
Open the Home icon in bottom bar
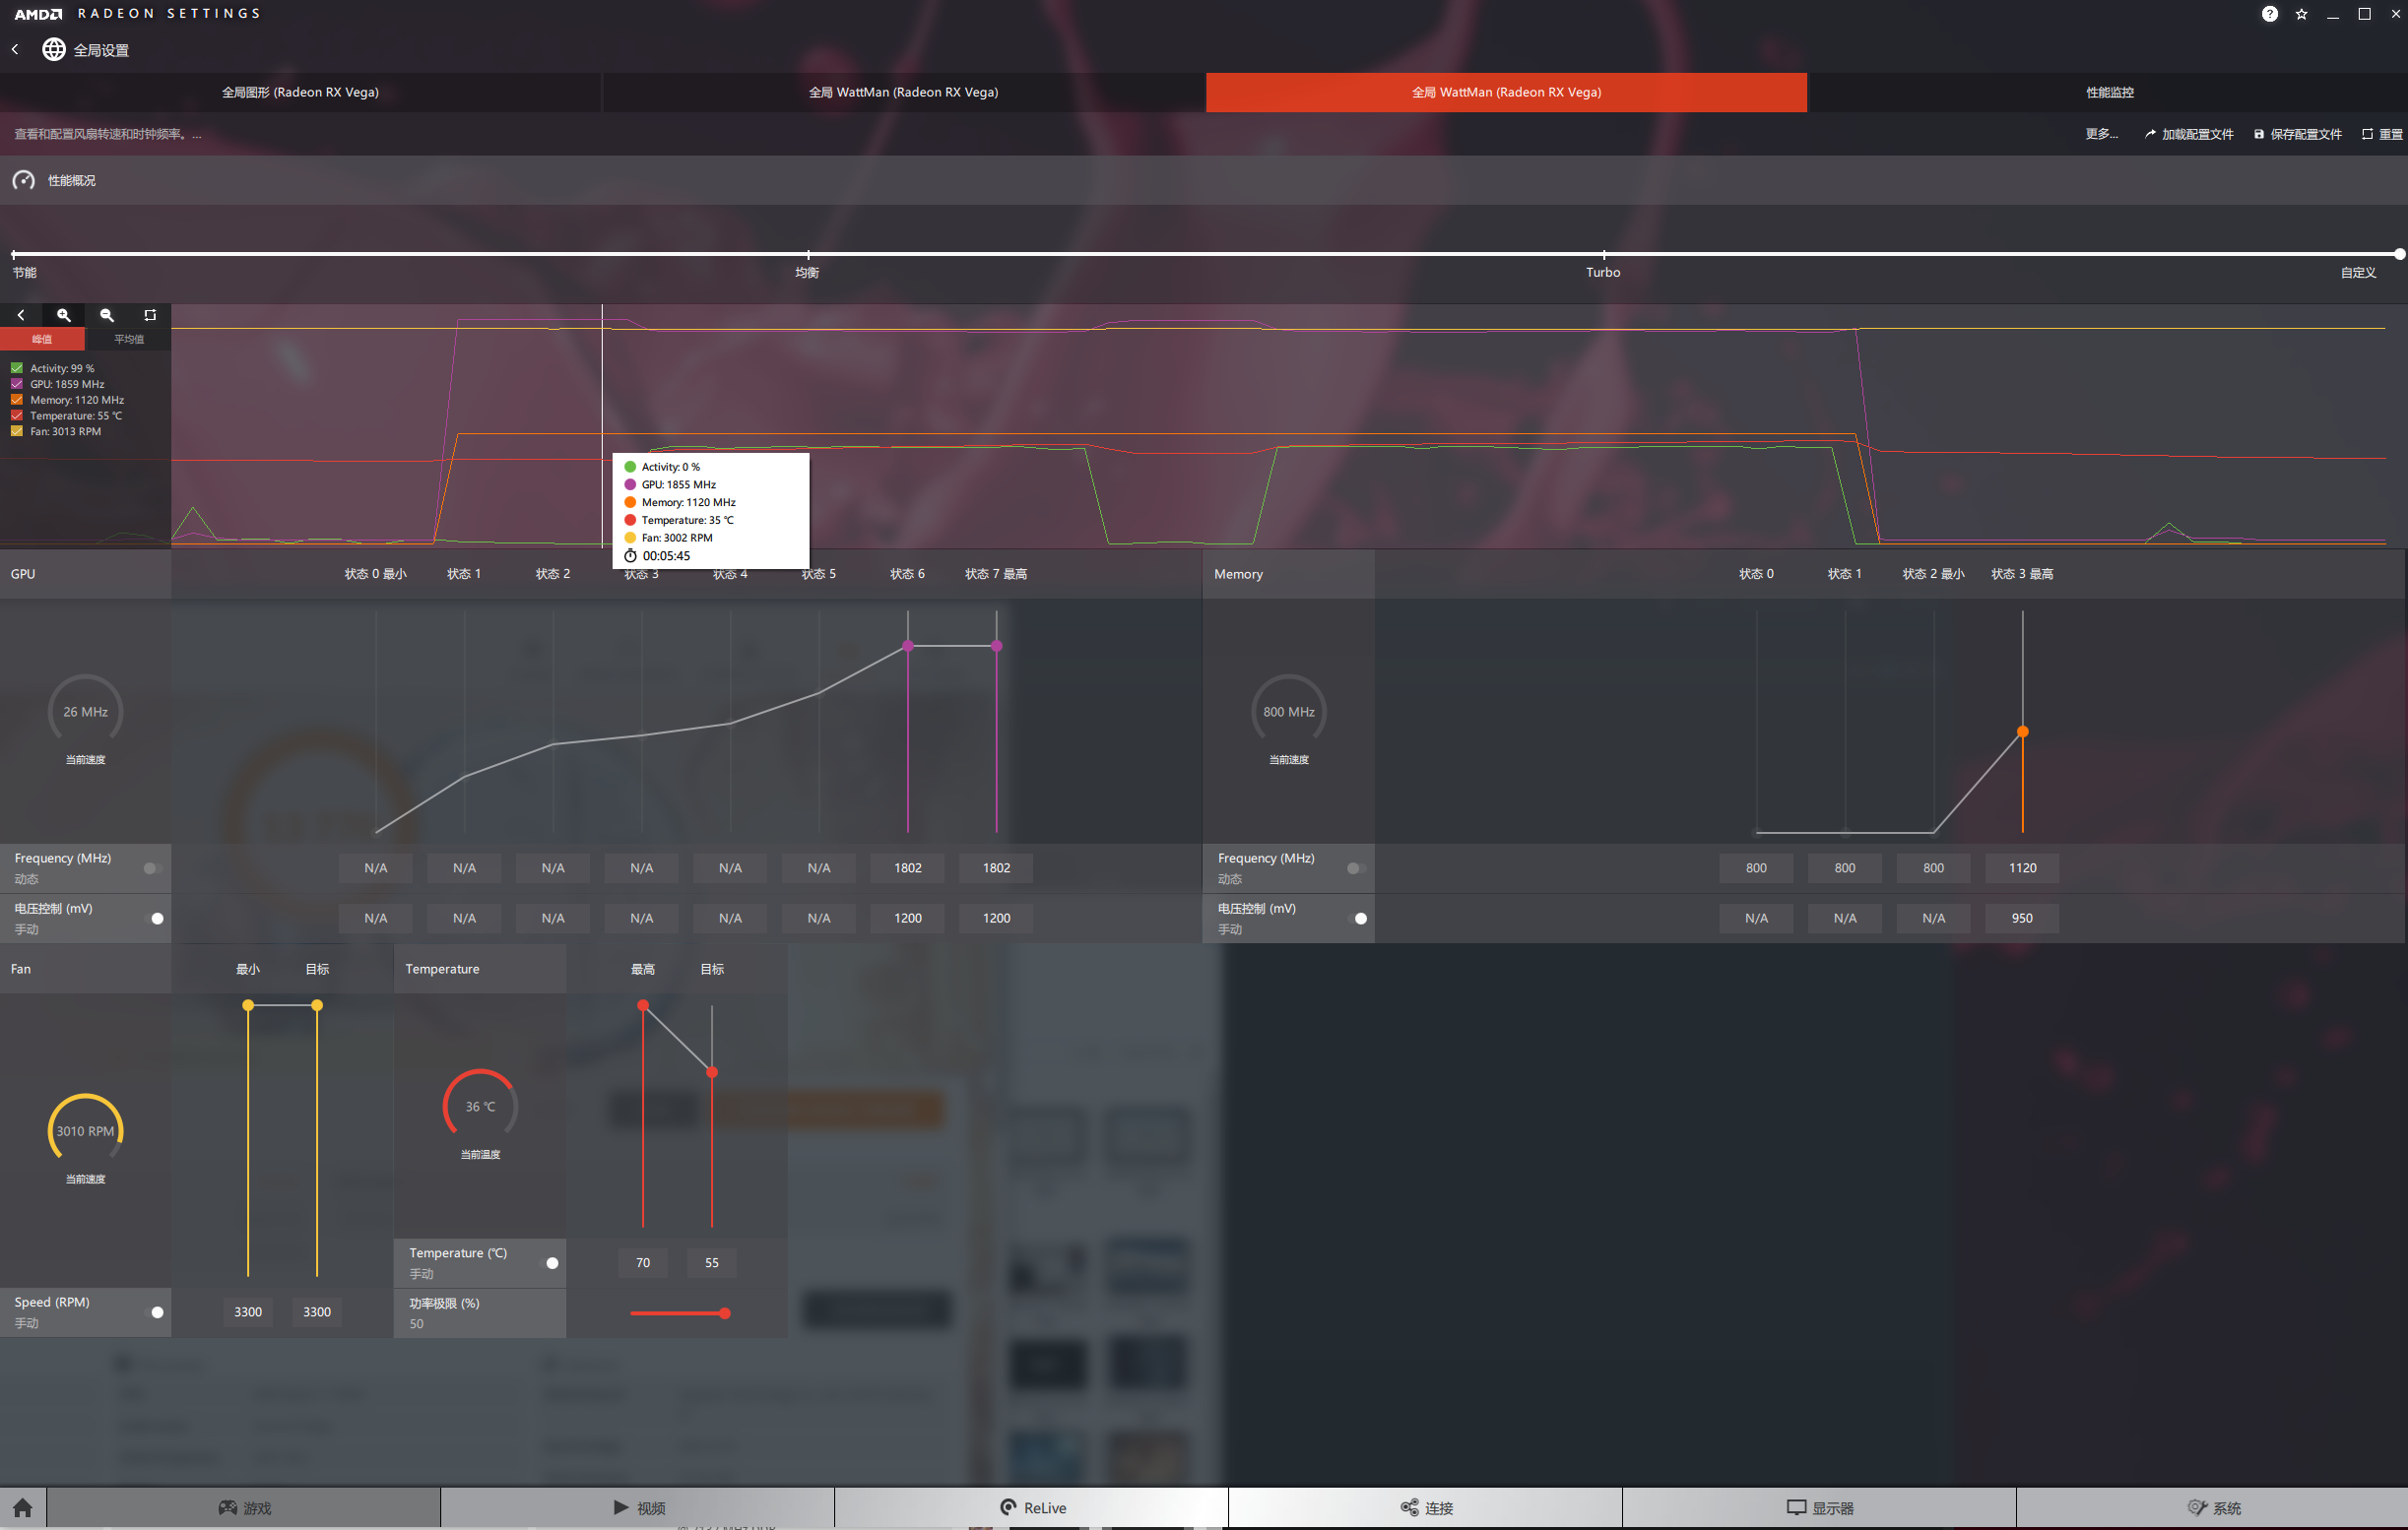(23, 1507)
